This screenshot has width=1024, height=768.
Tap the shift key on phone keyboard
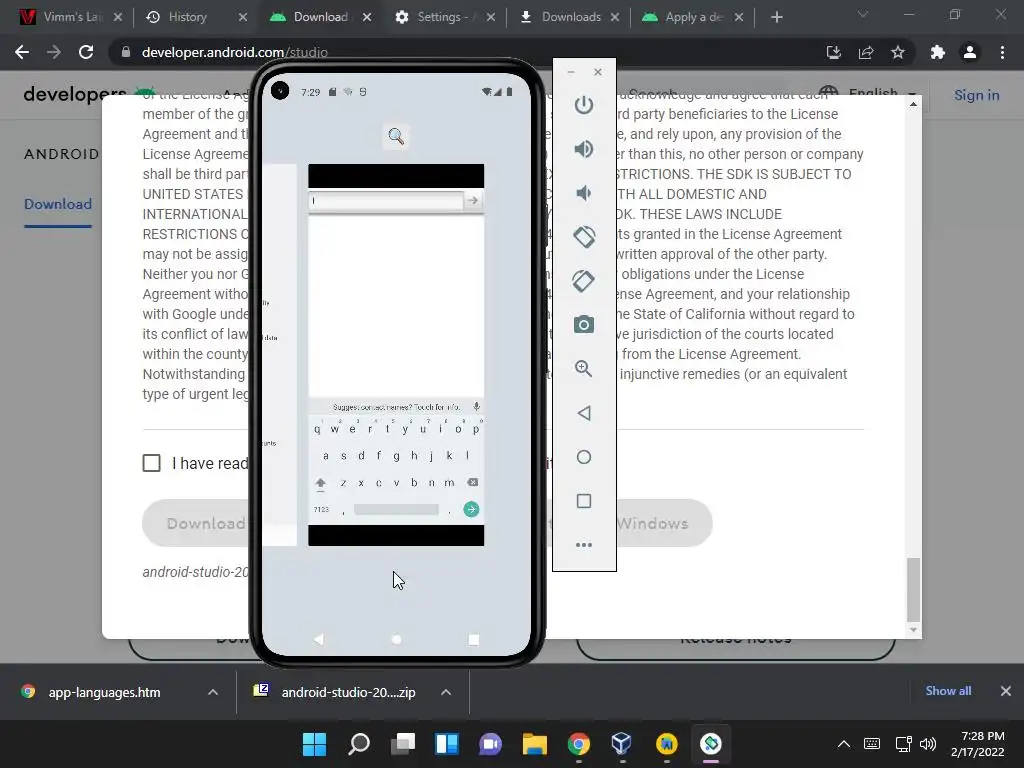point(321,483)
